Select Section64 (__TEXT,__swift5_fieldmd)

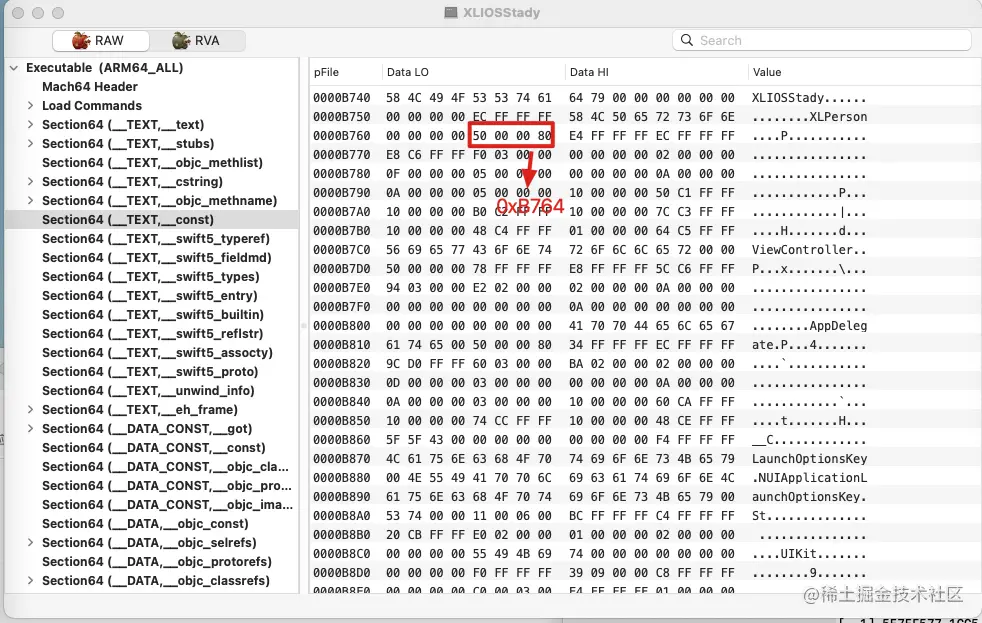(x=157, y=257)
